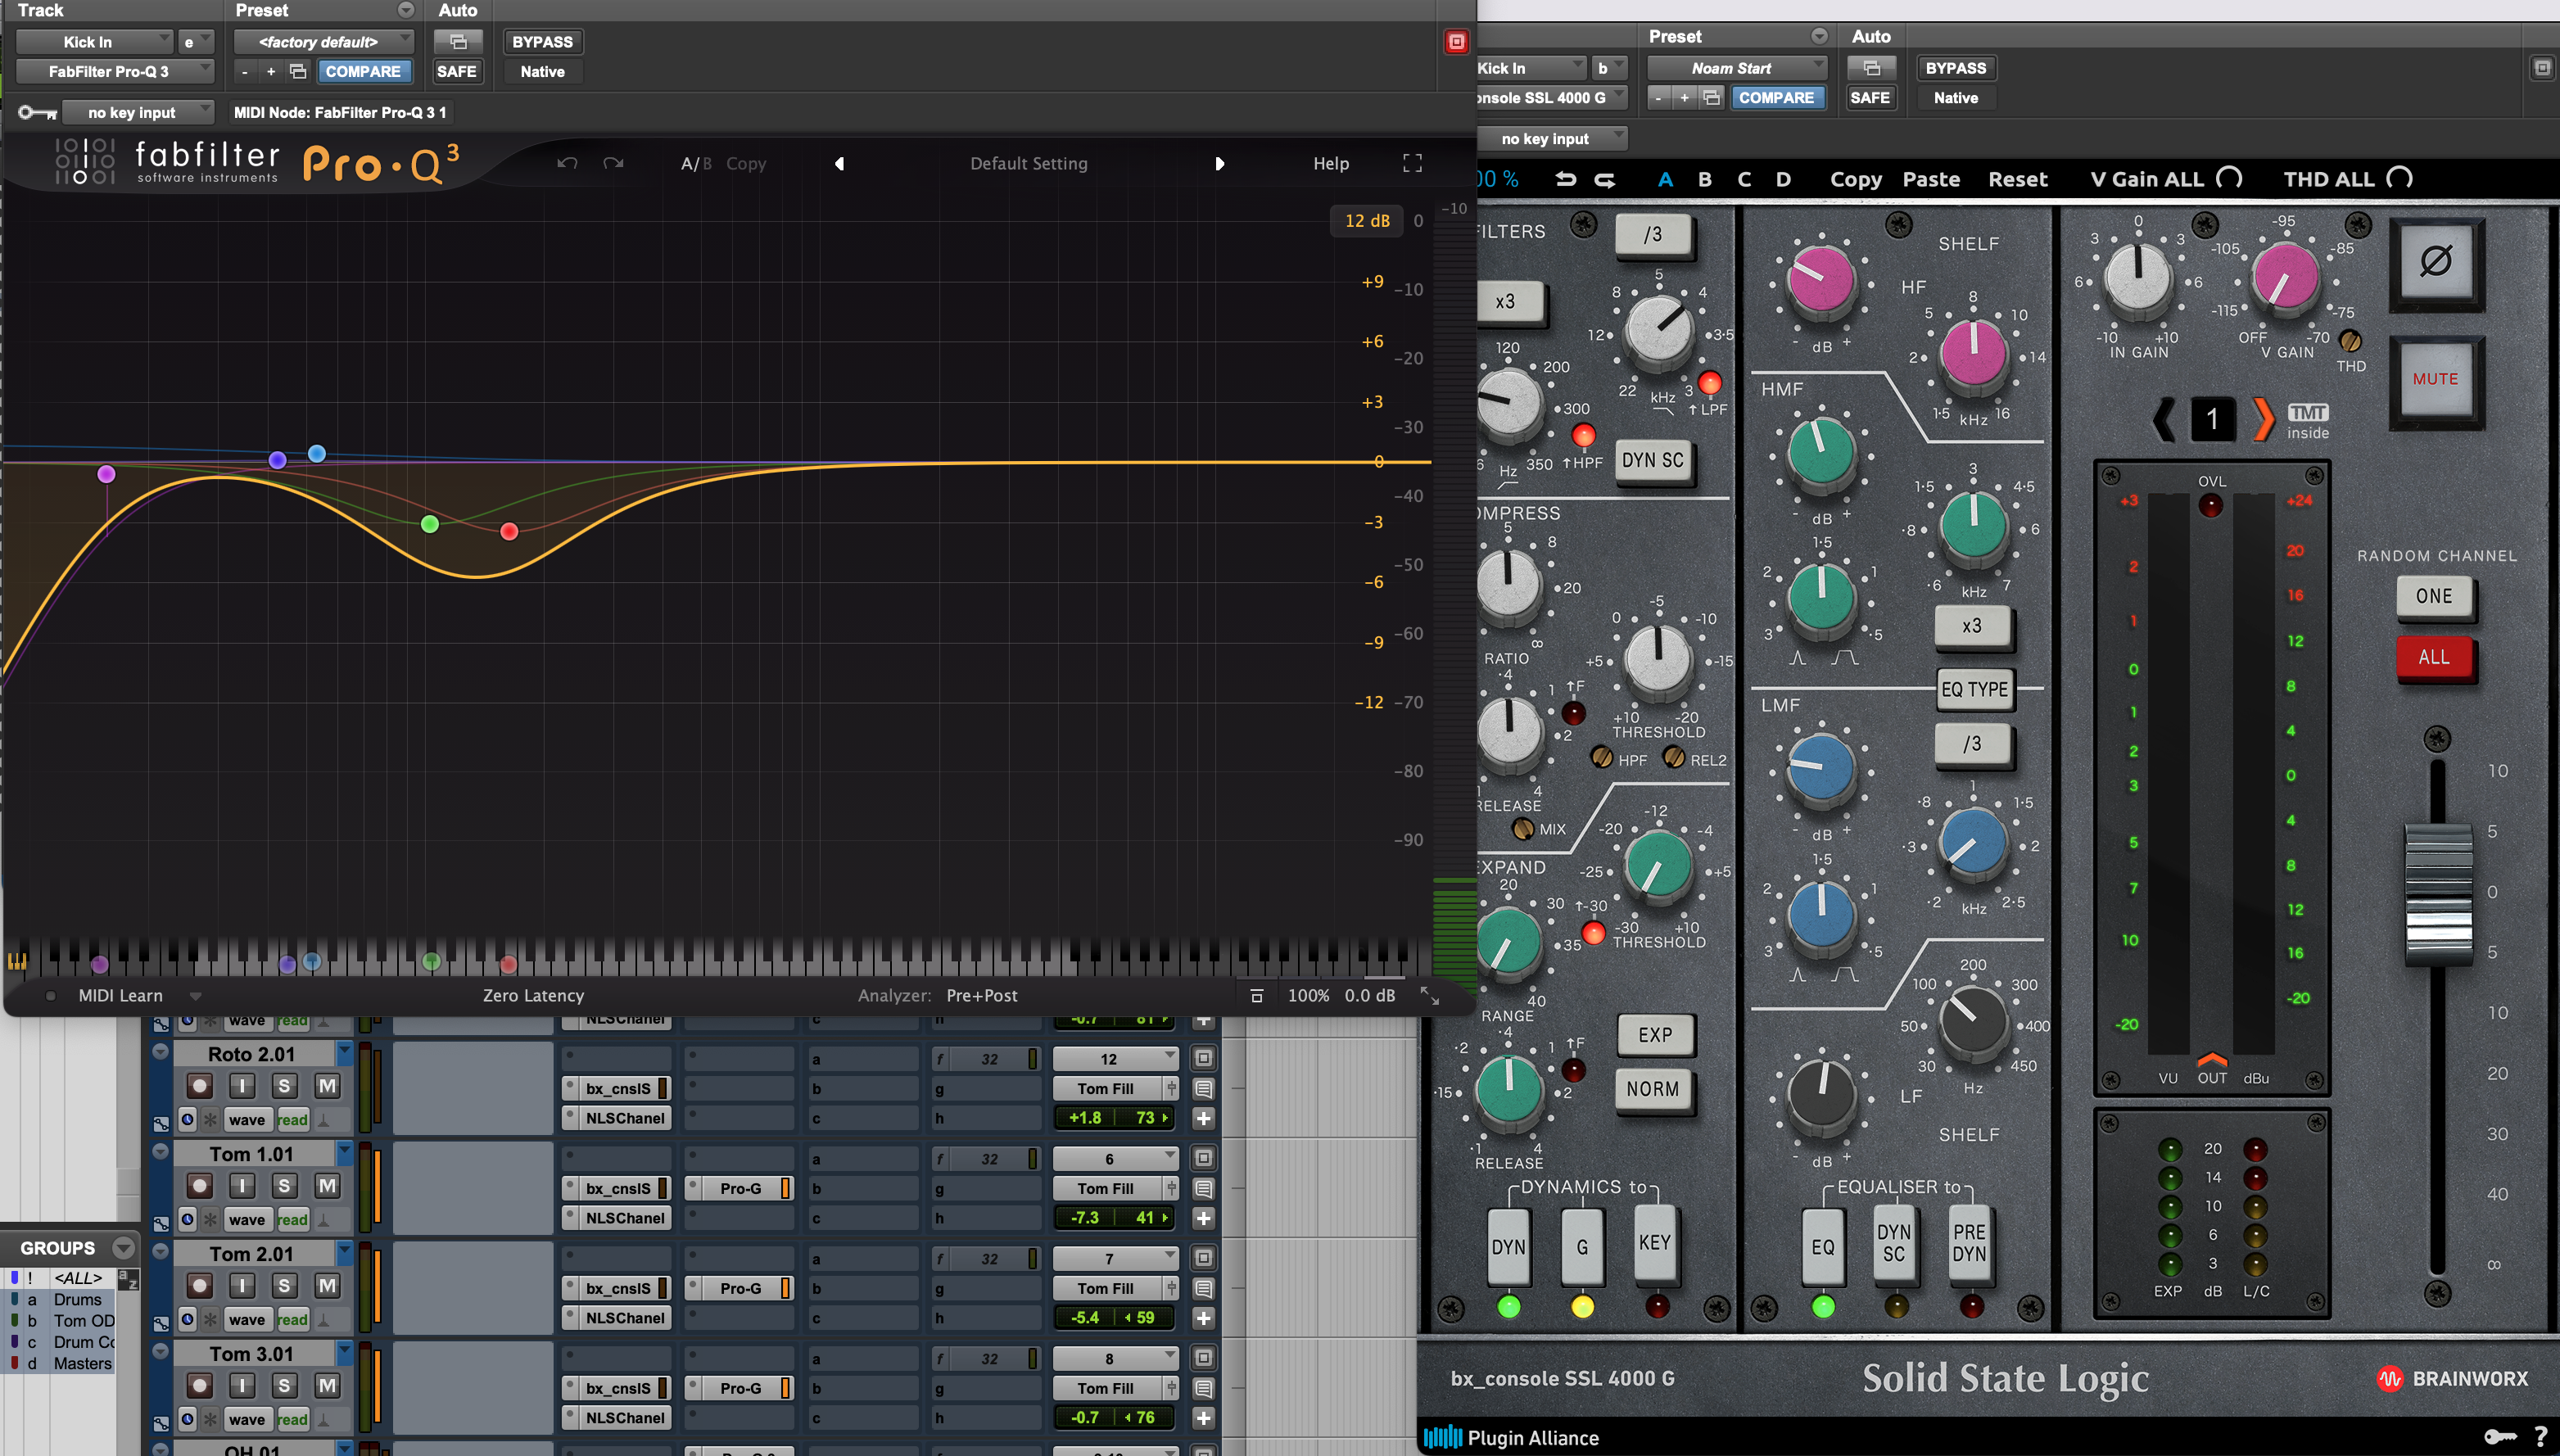Select settings C in bx_console
Viewport: 2560px width, 1456px height.
click(1744, 179)
